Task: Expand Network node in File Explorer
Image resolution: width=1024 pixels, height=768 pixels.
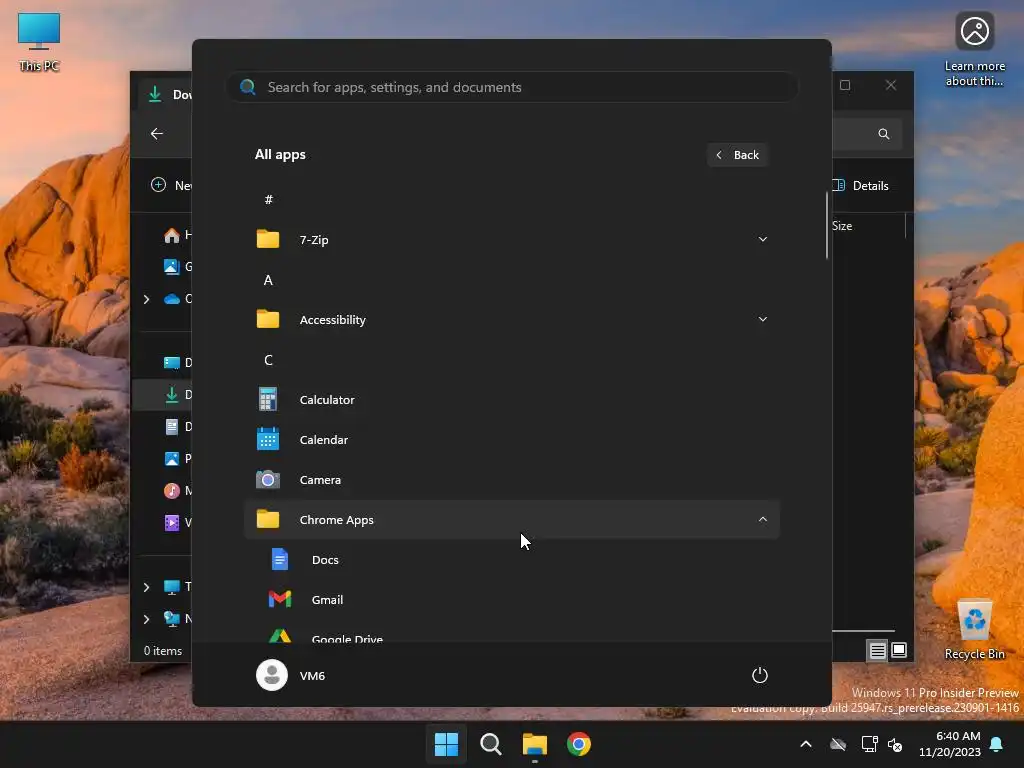Action: (x=146, y=618)
